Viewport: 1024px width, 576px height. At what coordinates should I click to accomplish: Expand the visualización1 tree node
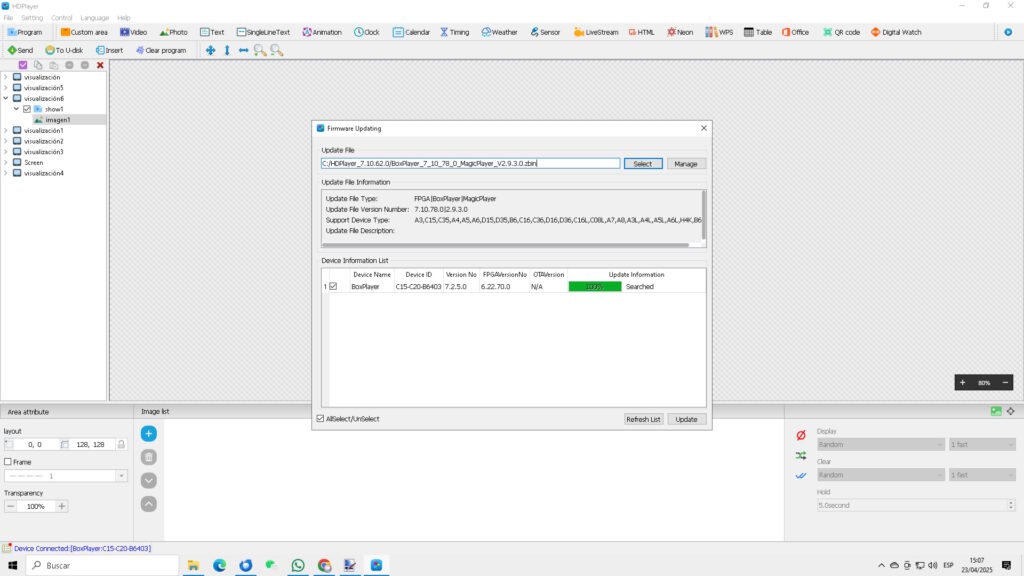[x=6, y=131]
